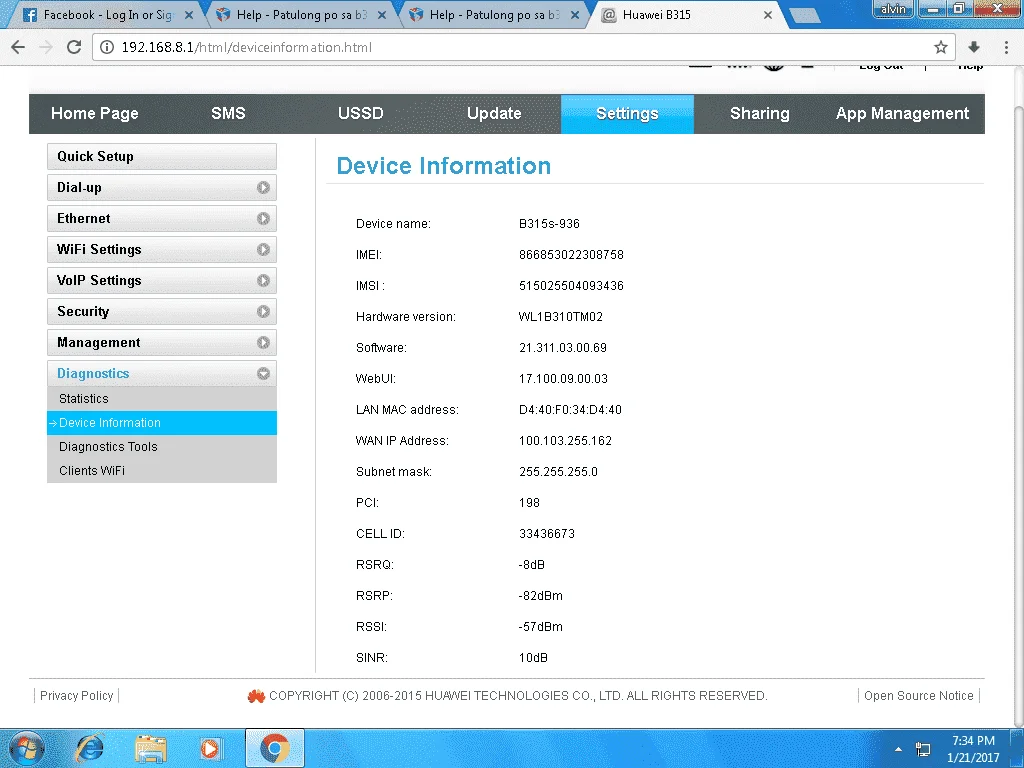Click CELL ID value 33436673
The height and width of the screenshot is (768, 1024).
tap(547, 534)
